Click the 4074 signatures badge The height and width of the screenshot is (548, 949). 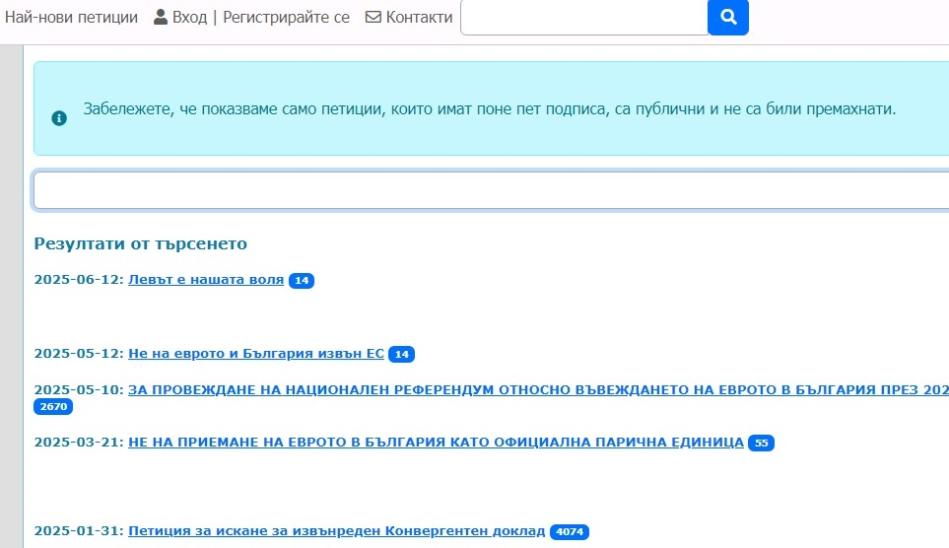pyautogui.click(x=569, y=532)
